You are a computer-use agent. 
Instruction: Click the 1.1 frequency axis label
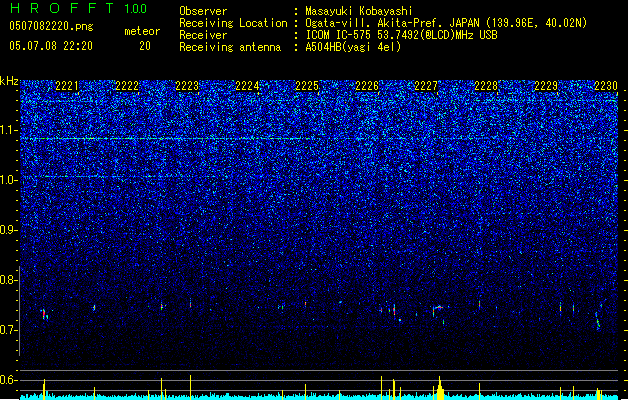pos(8,130)
